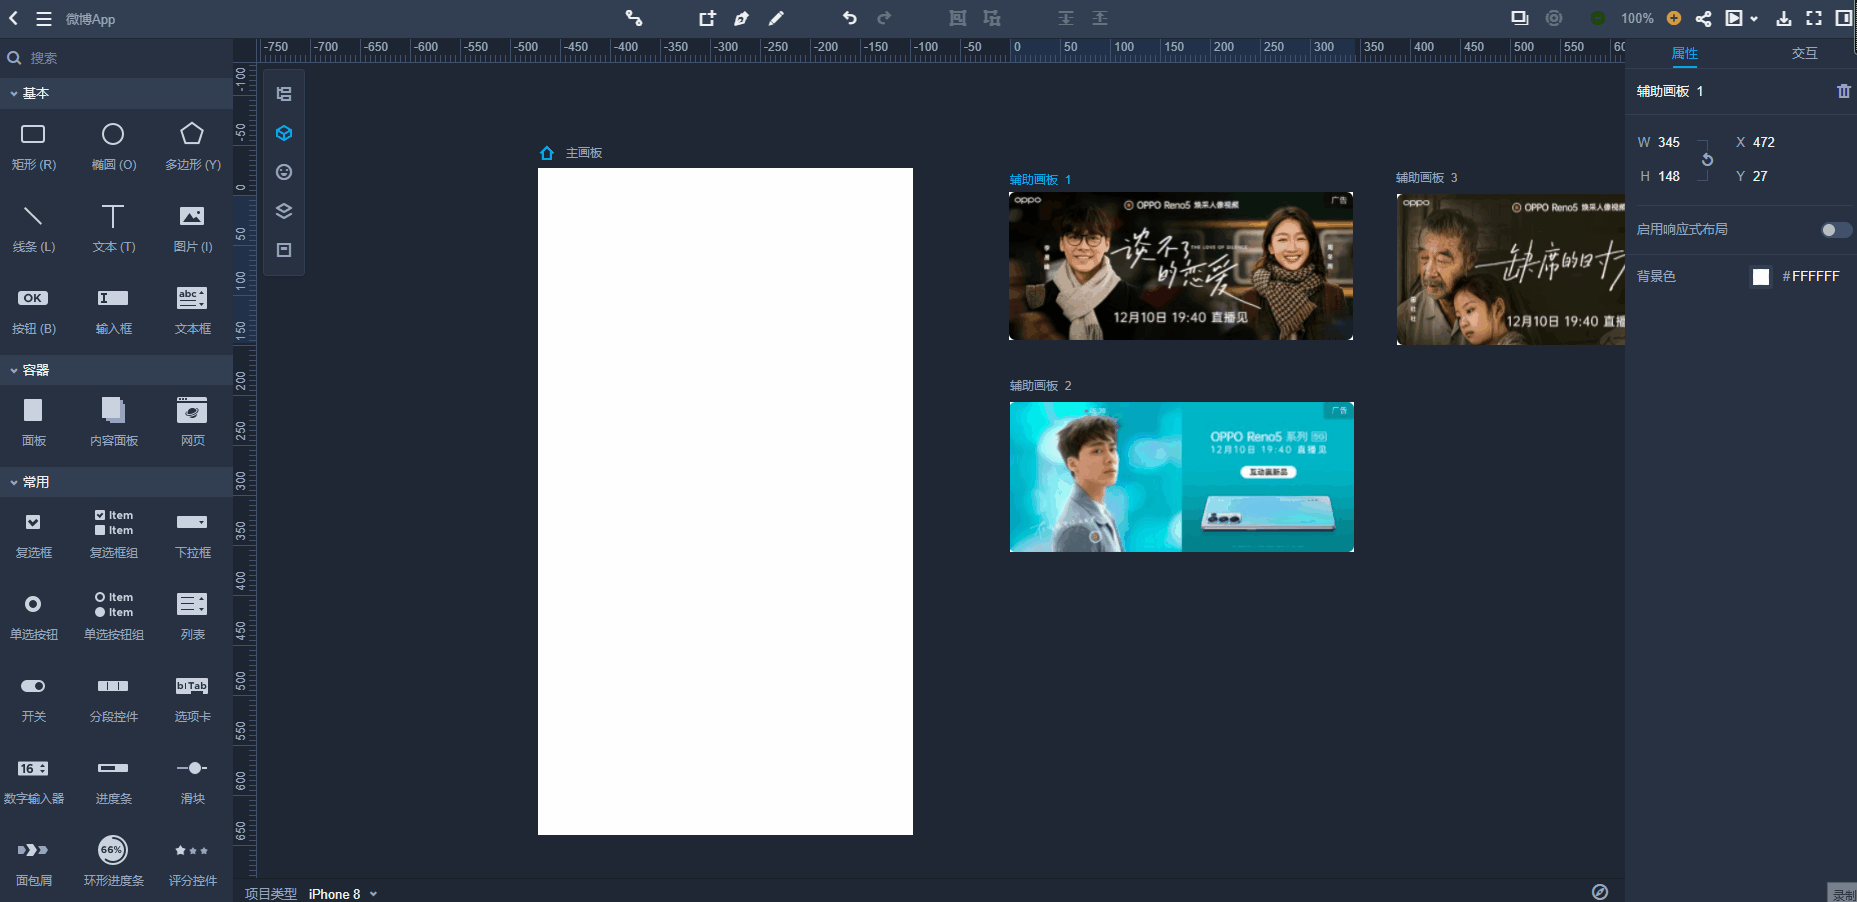Select the 按钮 (B) button component
This screenshot has width=1857, height=902.
click(34, 310)
